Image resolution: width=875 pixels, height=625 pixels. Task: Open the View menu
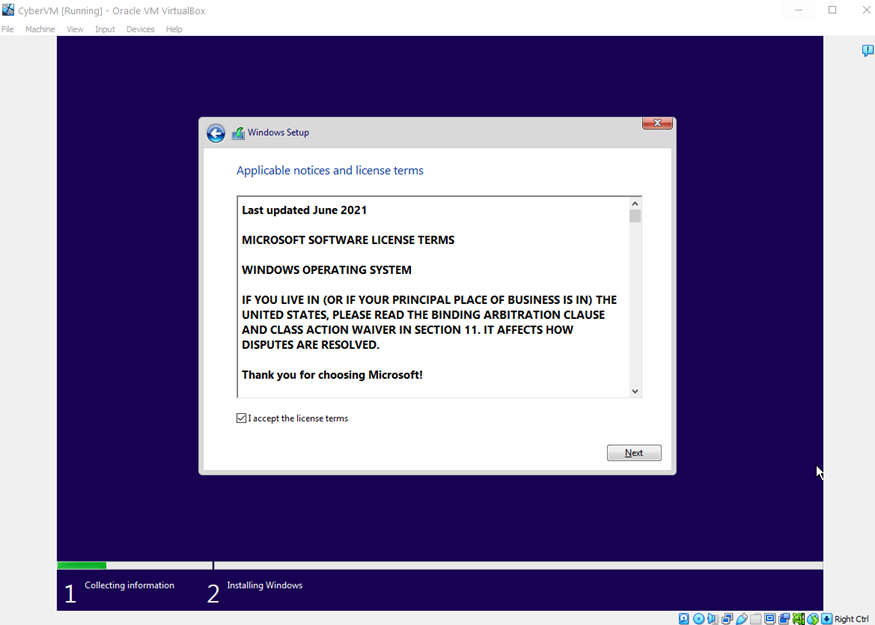tap(75, 29)
